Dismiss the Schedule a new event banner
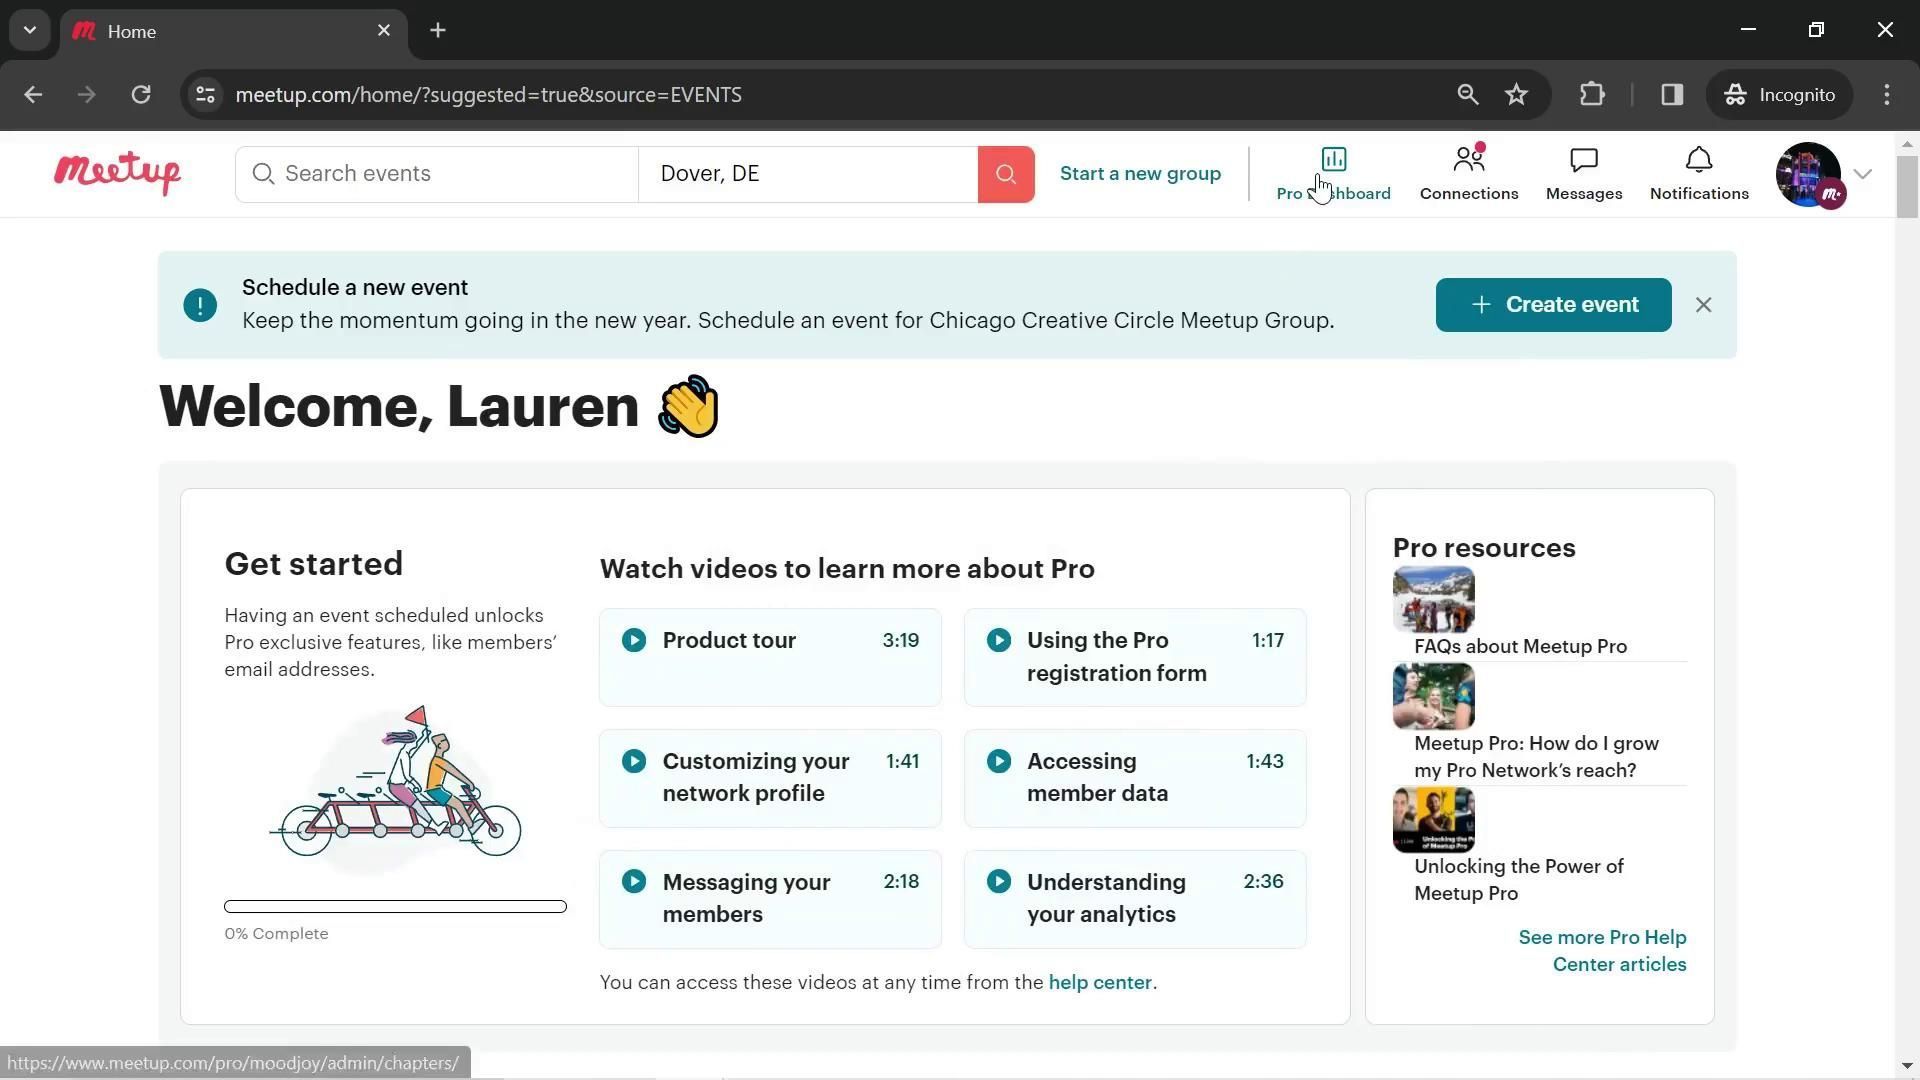Viewport: 1920px width, 1080px height. (x=1703, y=305)
